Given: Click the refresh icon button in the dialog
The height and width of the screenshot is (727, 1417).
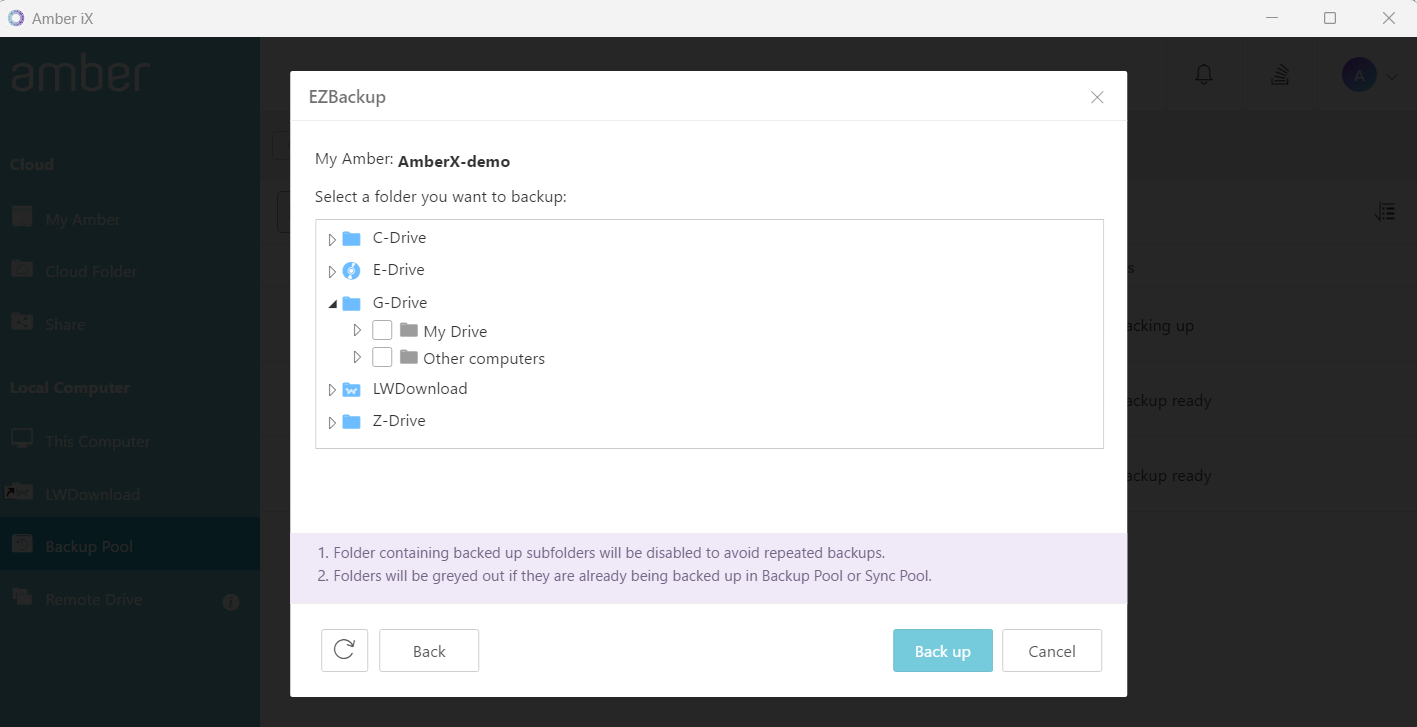Looking at the screenshot, I should 345,650.
